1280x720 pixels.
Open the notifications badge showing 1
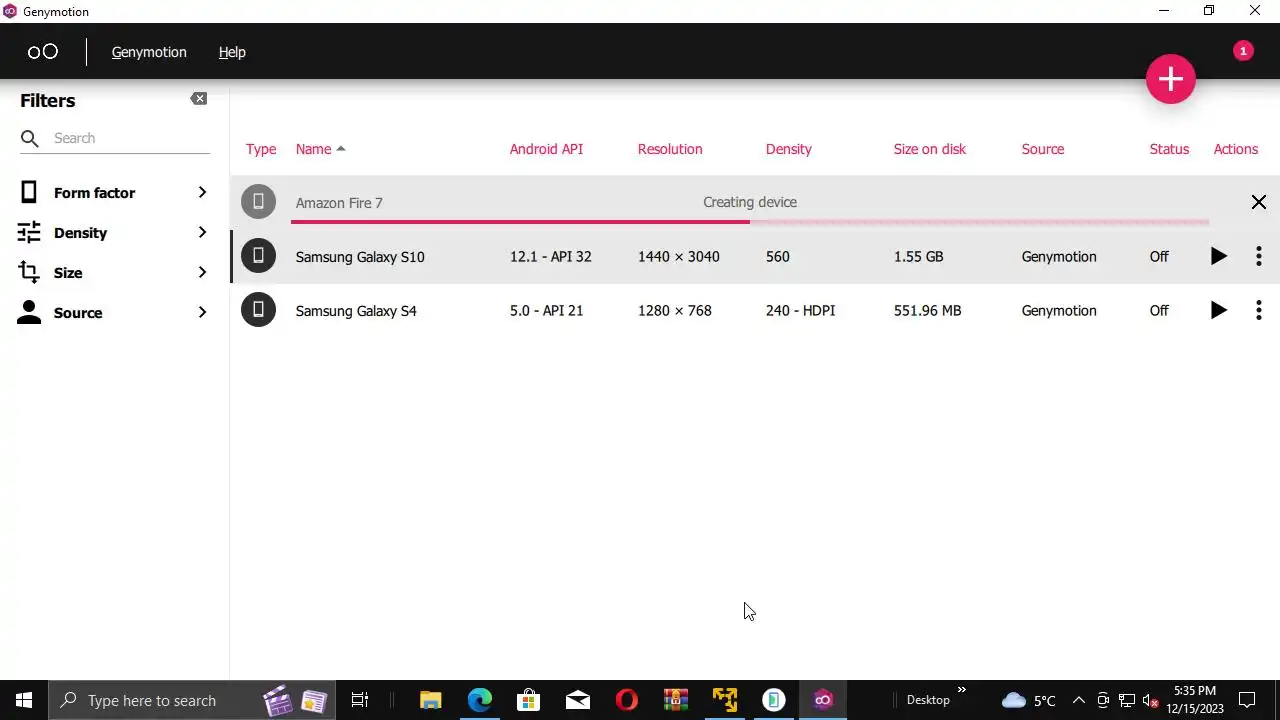pyautogui.click(x=1243, y=51)
